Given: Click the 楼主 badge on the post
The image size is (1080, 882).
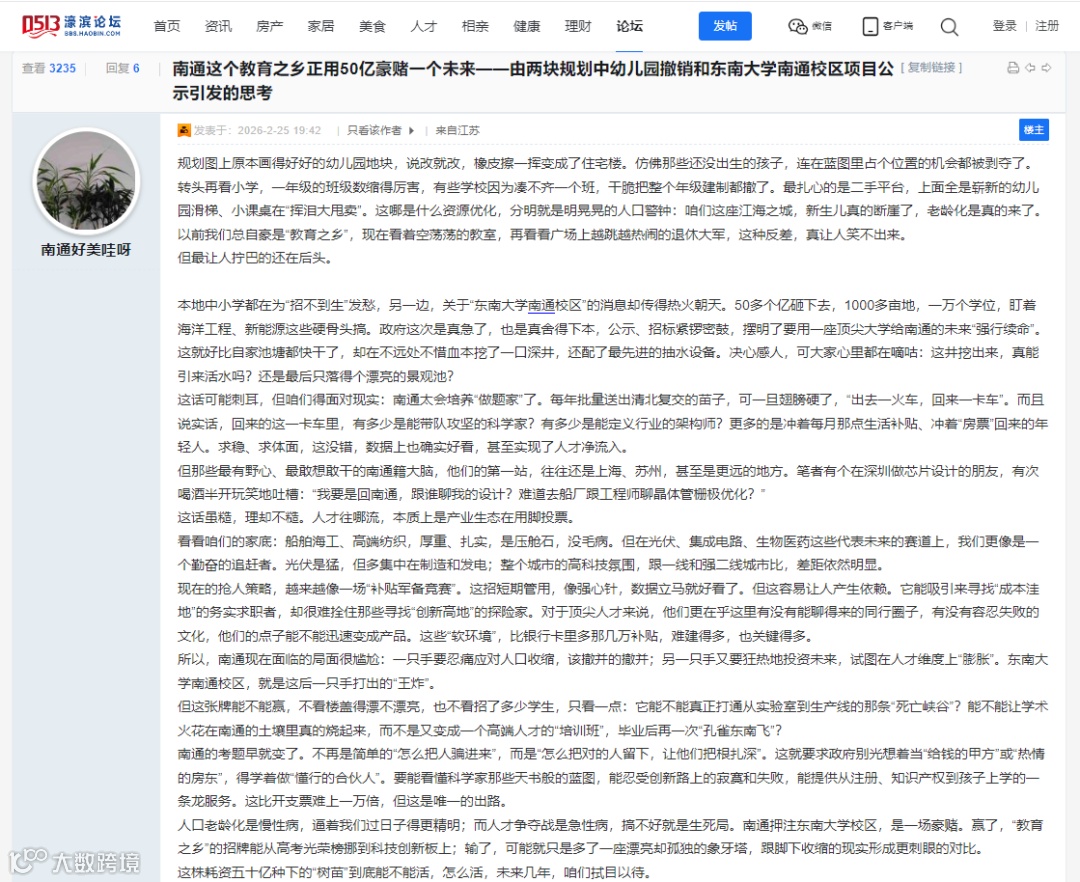Looking at the screenshot, I should click(1034, 130).
